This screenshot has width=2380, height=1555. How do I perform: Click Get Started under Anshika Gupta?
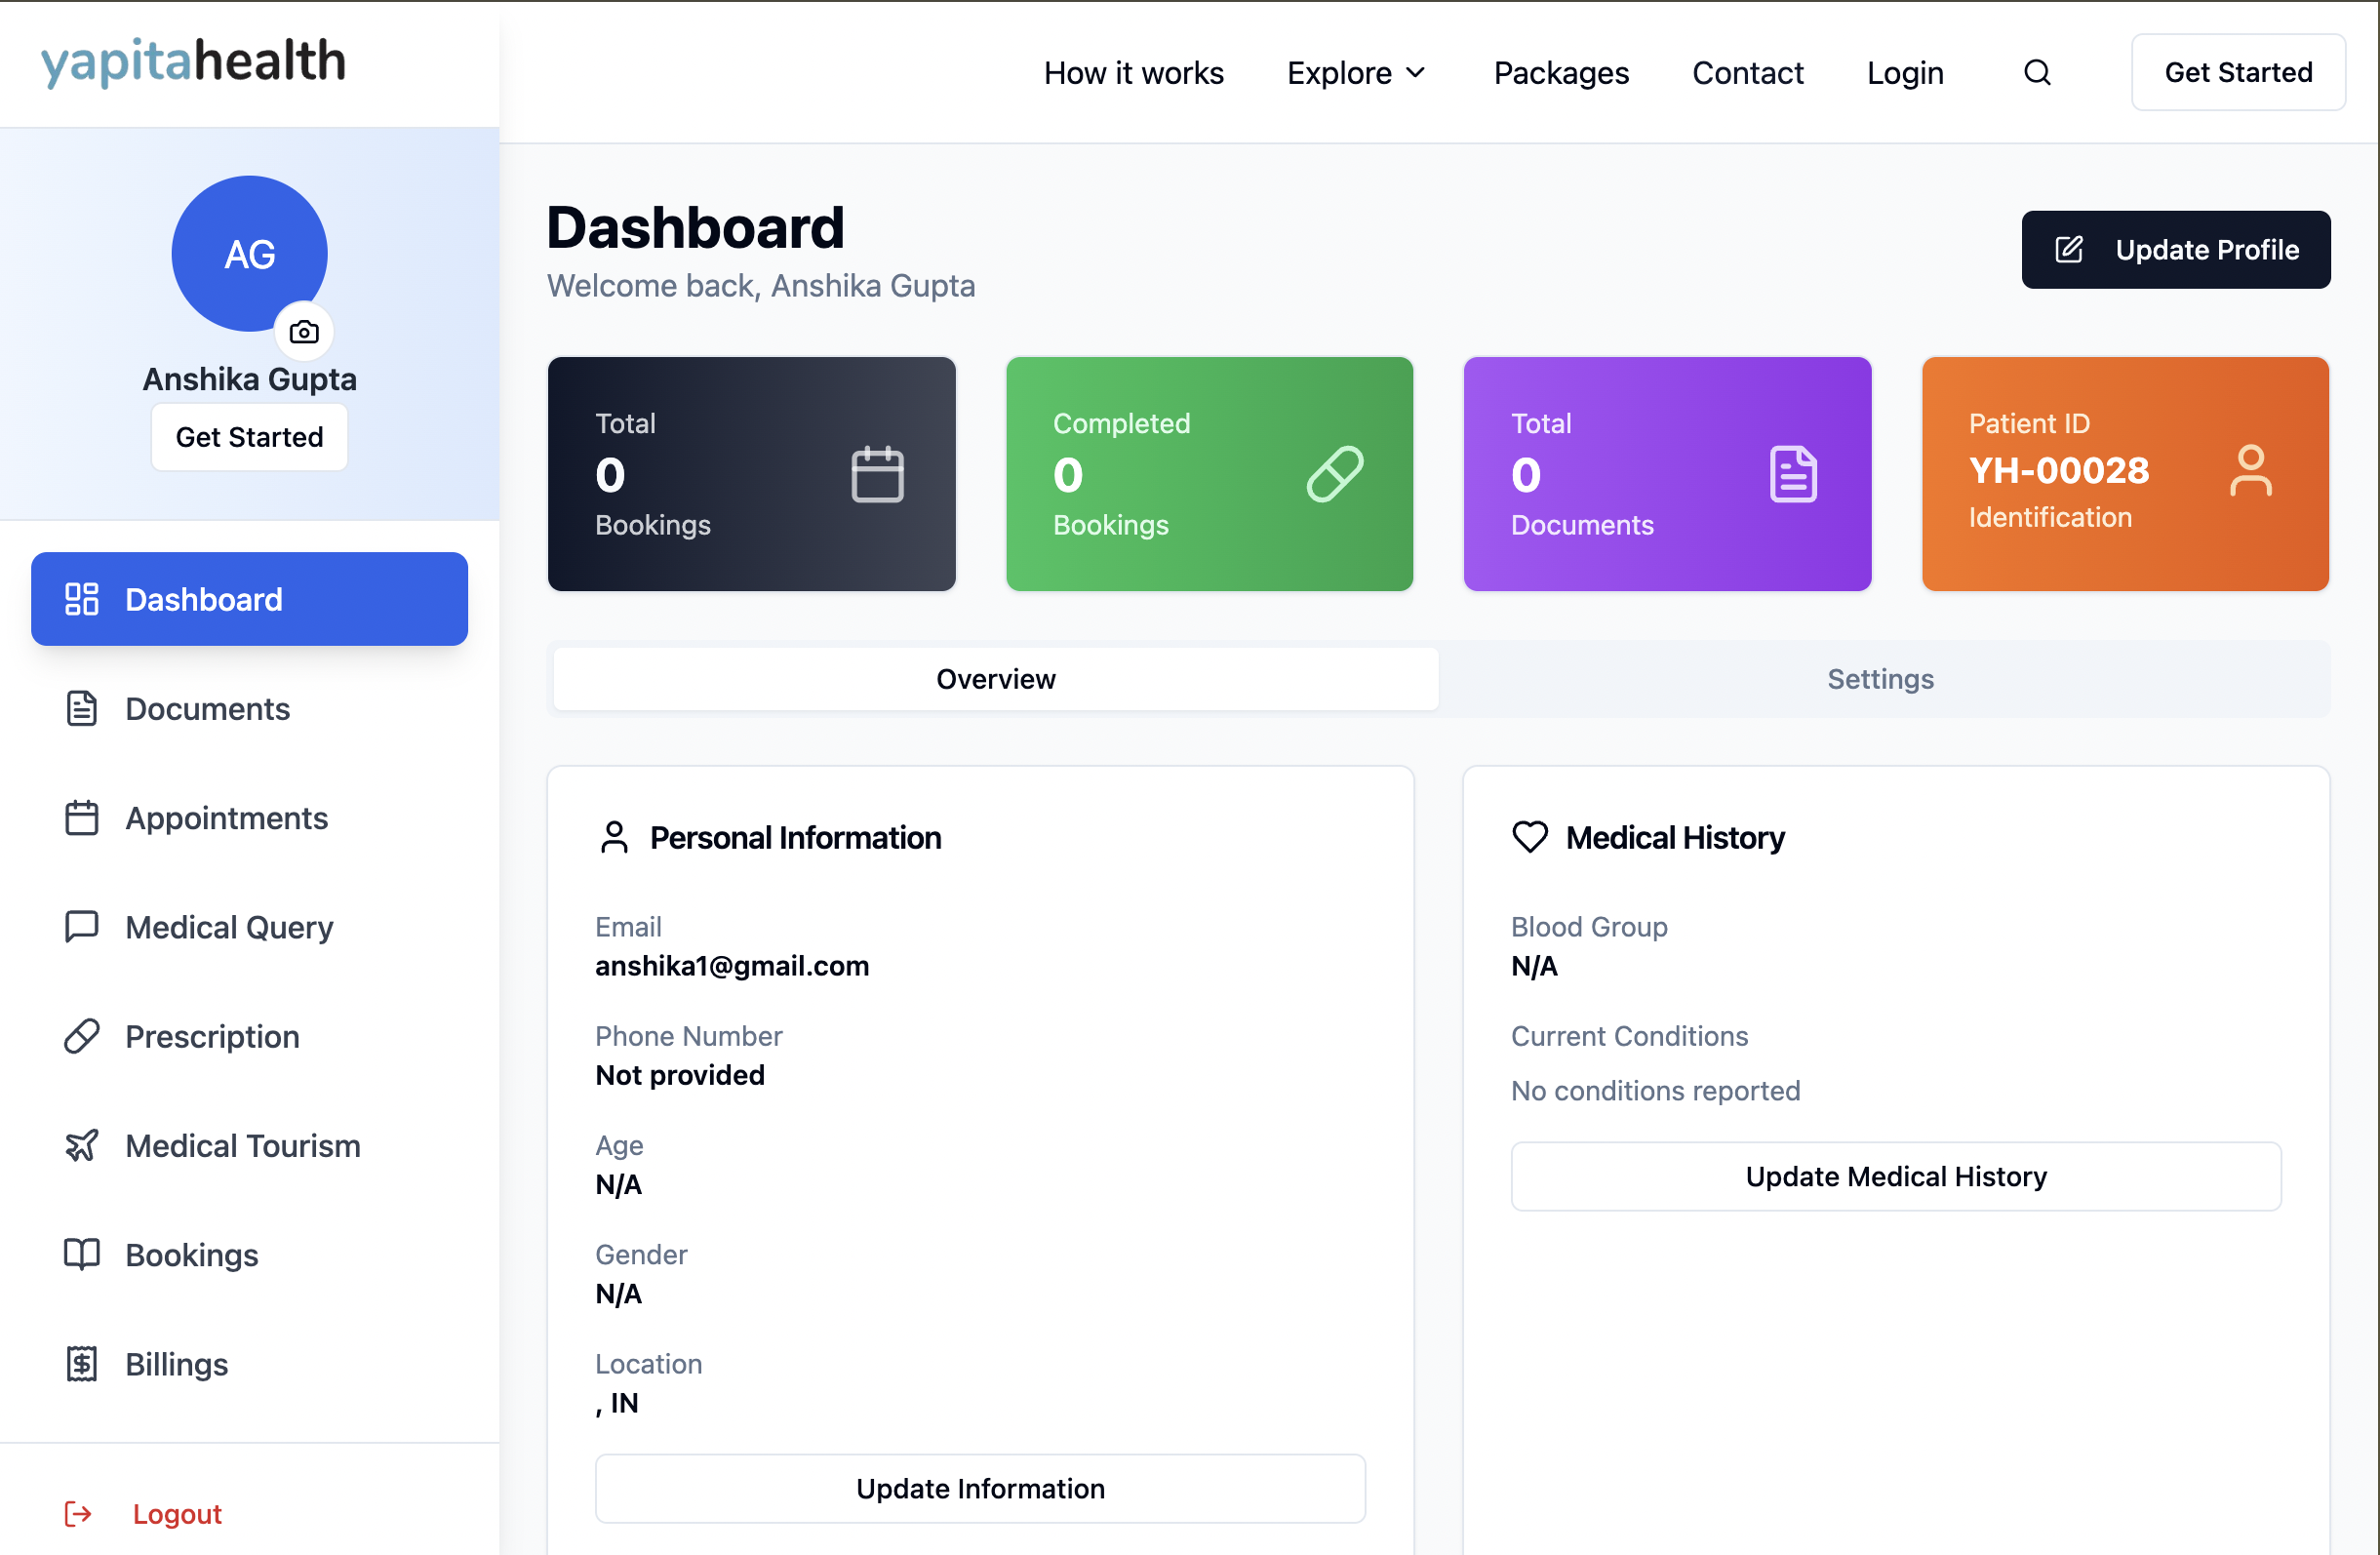coord(249,437)
